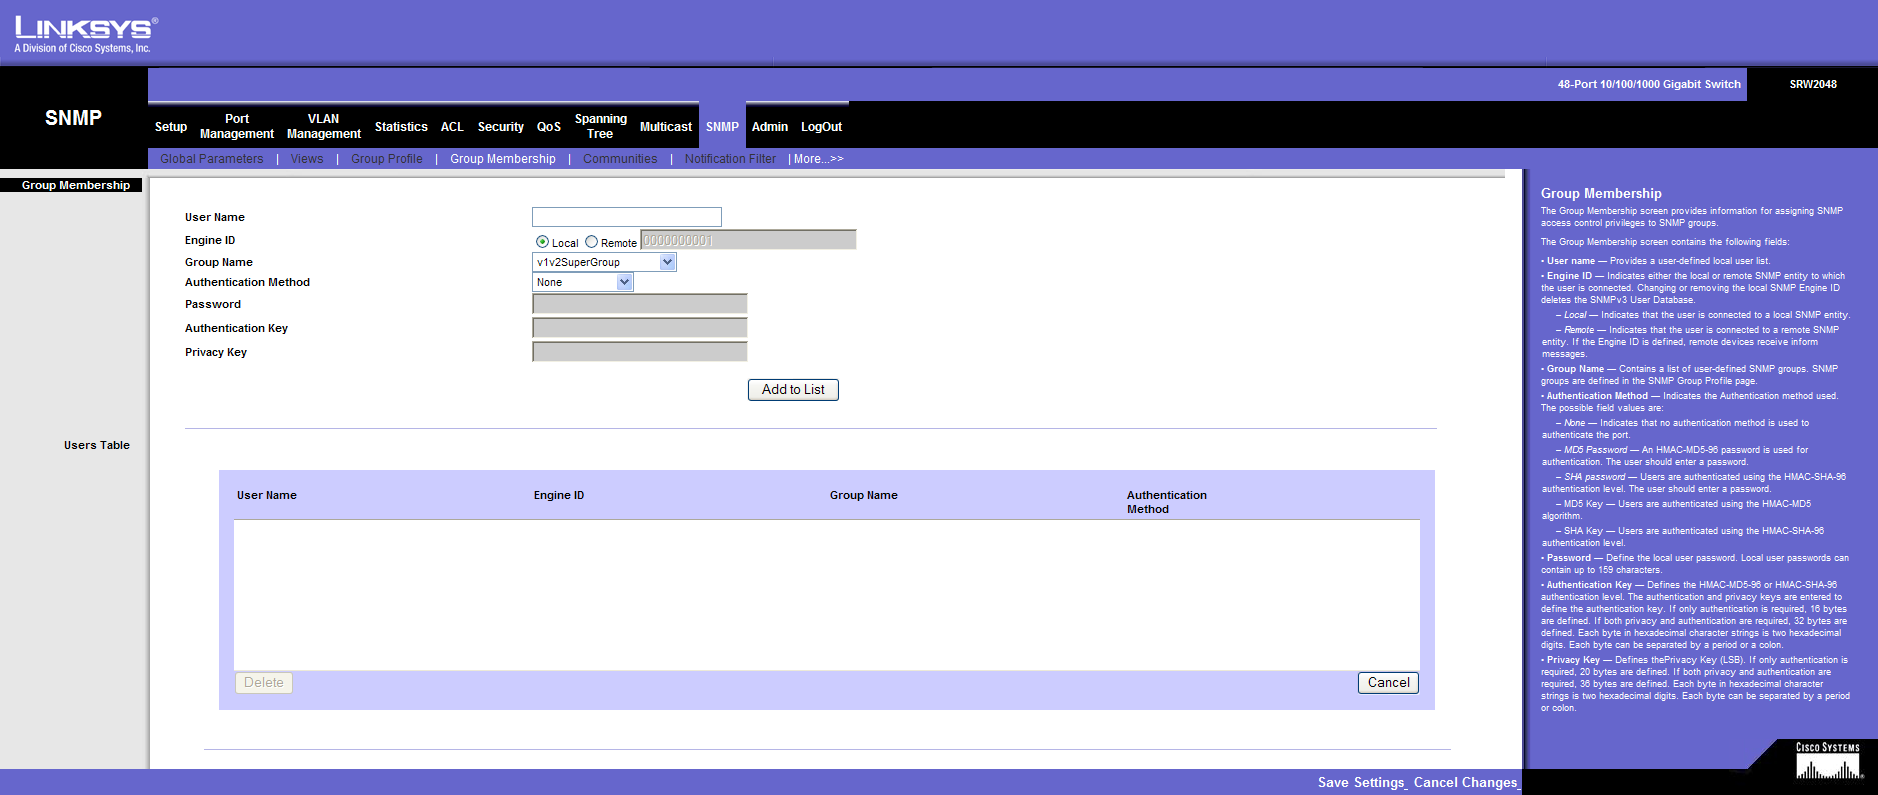Select the Remote Engine ID radio button
The height and width of the screenshot is (795, 1878).
click(591, 242)
